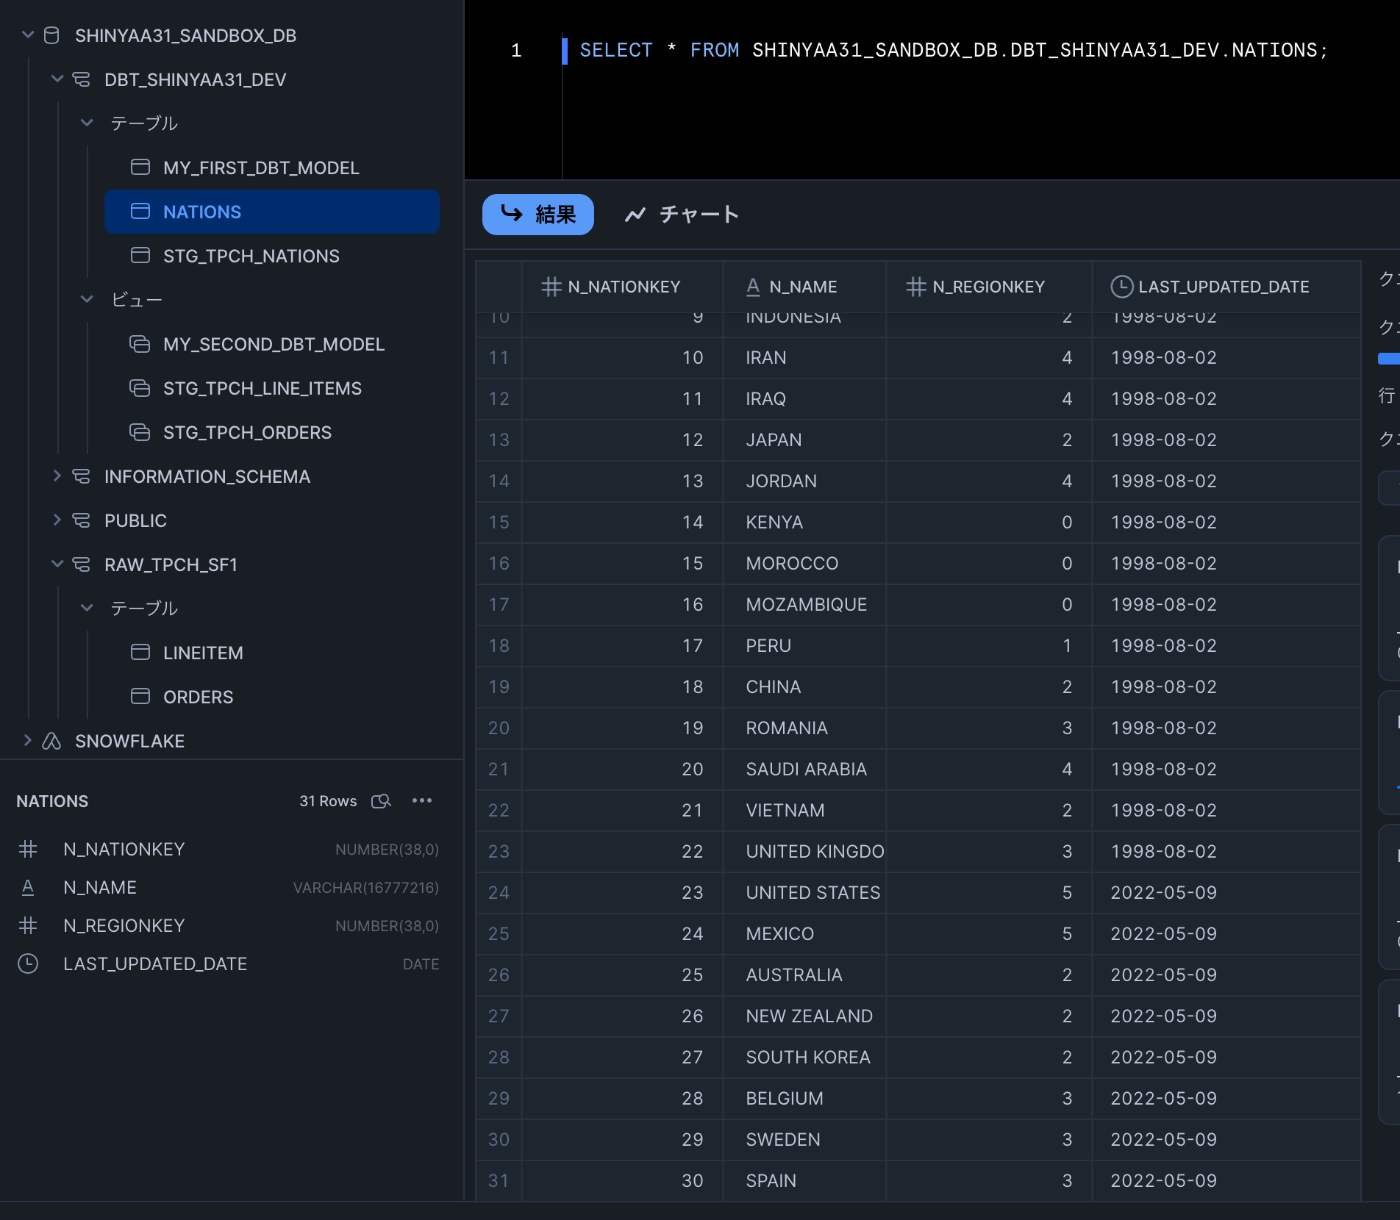Click the PUBLIC schema icon
The image size is (1400, 1220).
click(x=81, y=520)
